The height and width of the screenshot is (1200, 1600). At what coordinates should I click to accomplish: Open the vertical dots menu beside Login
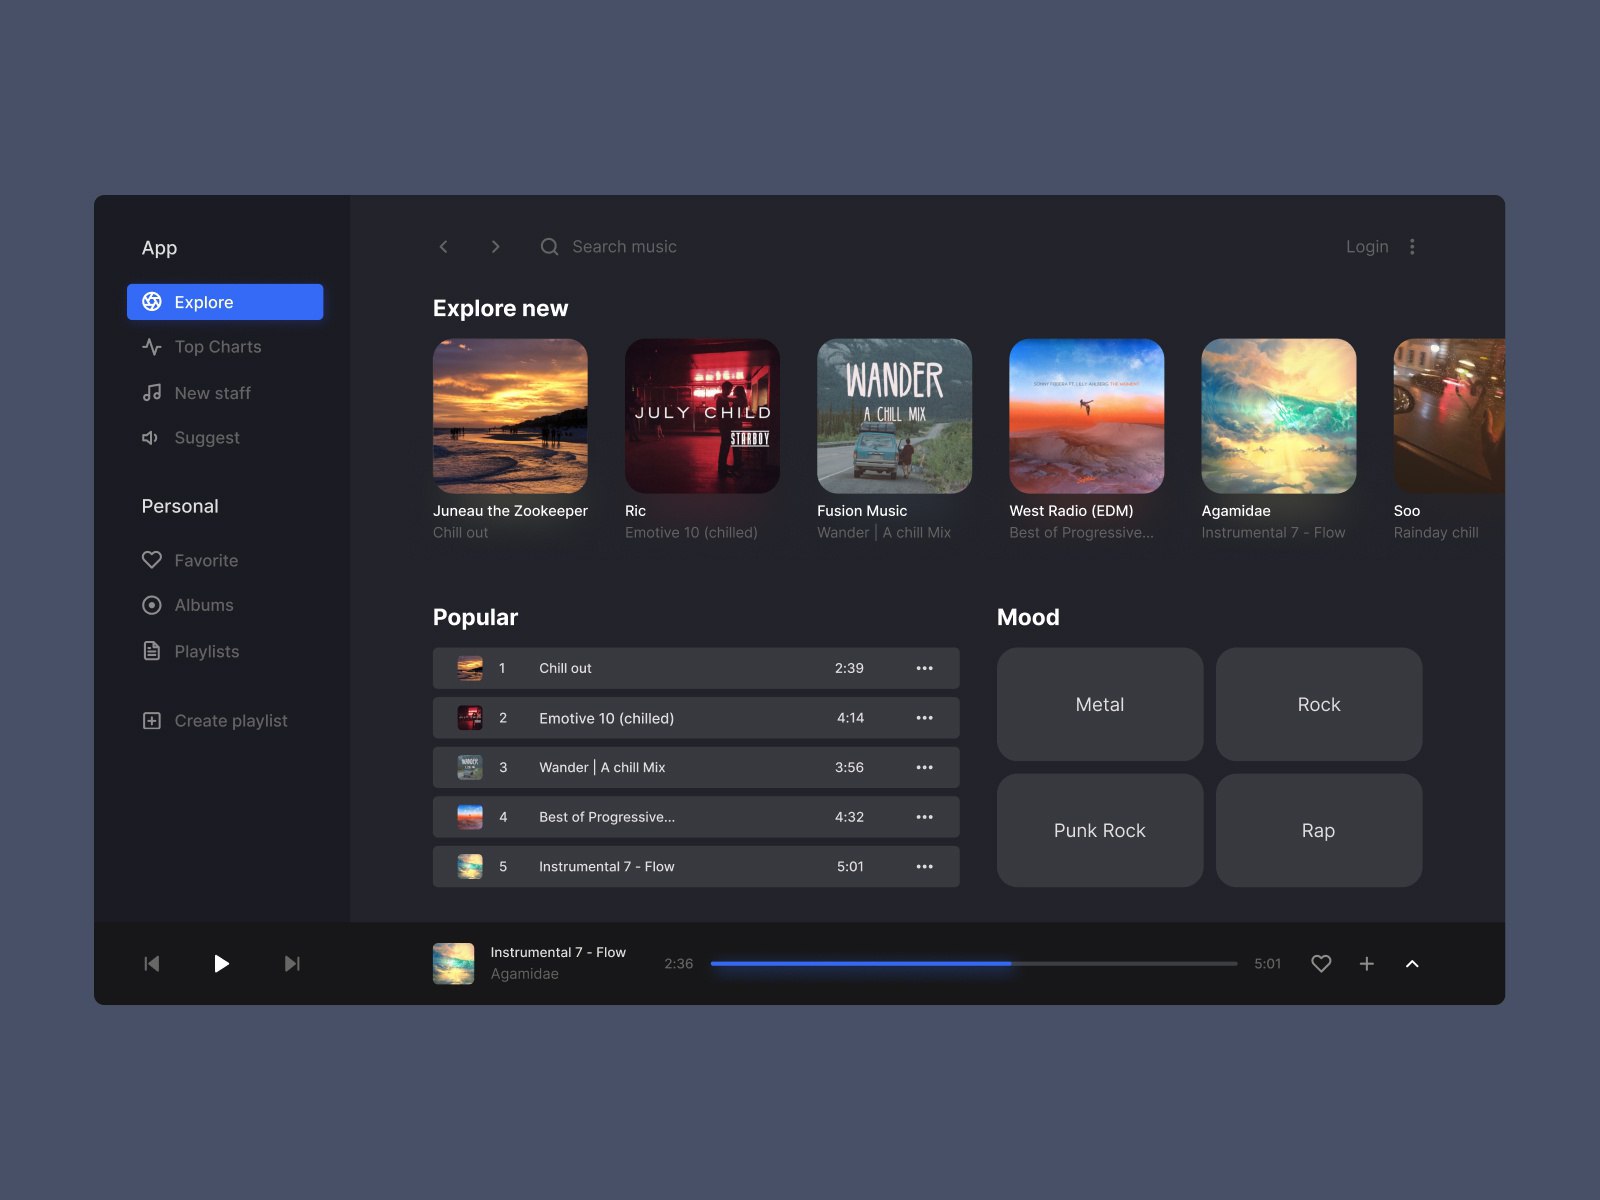(x=1412, y=247)
